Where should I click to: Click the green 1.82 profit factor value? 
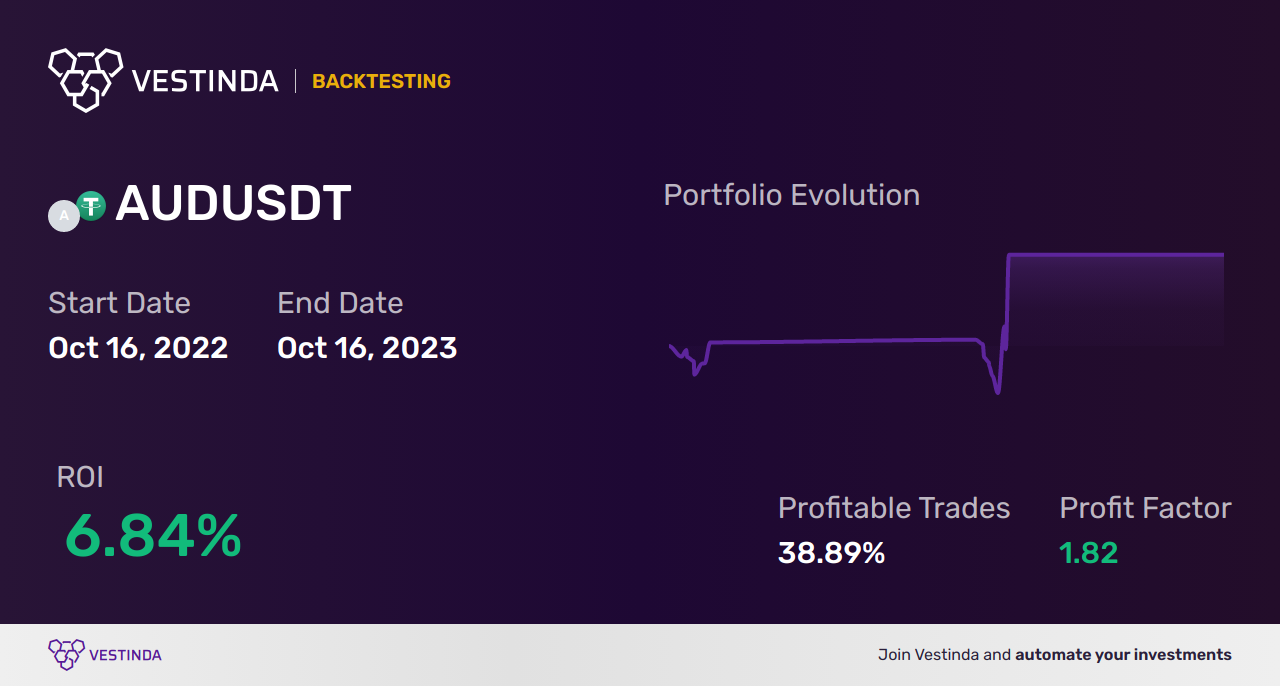1089,553
